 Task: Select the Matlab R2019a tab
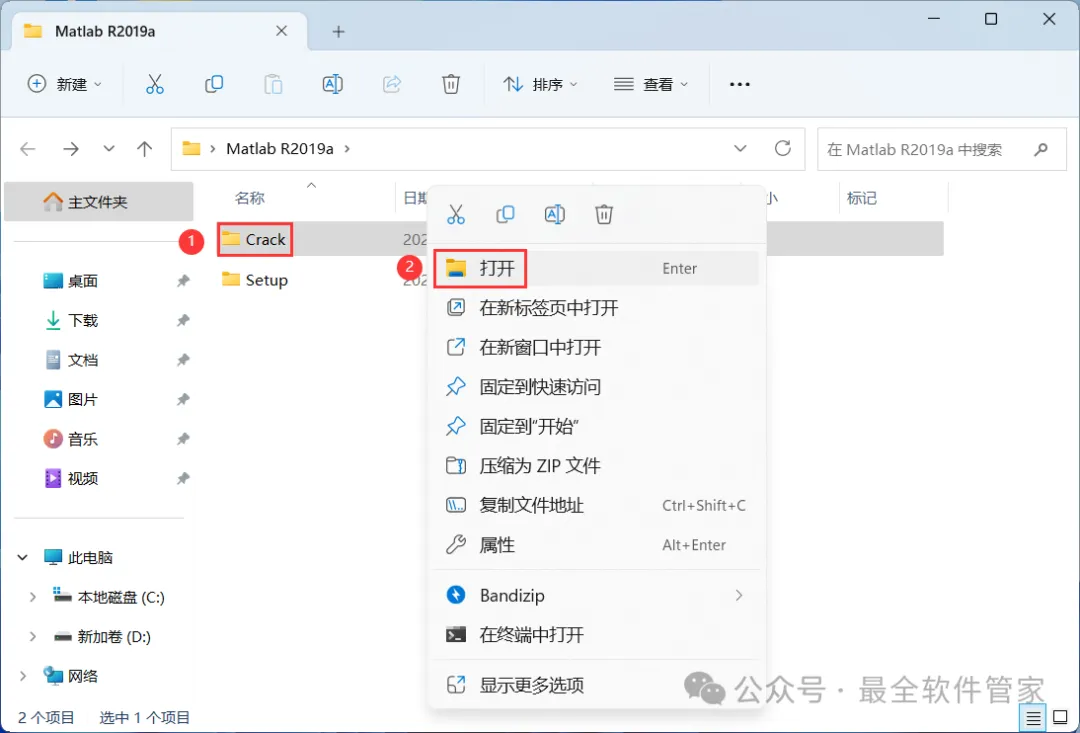[x=160, y=32]
